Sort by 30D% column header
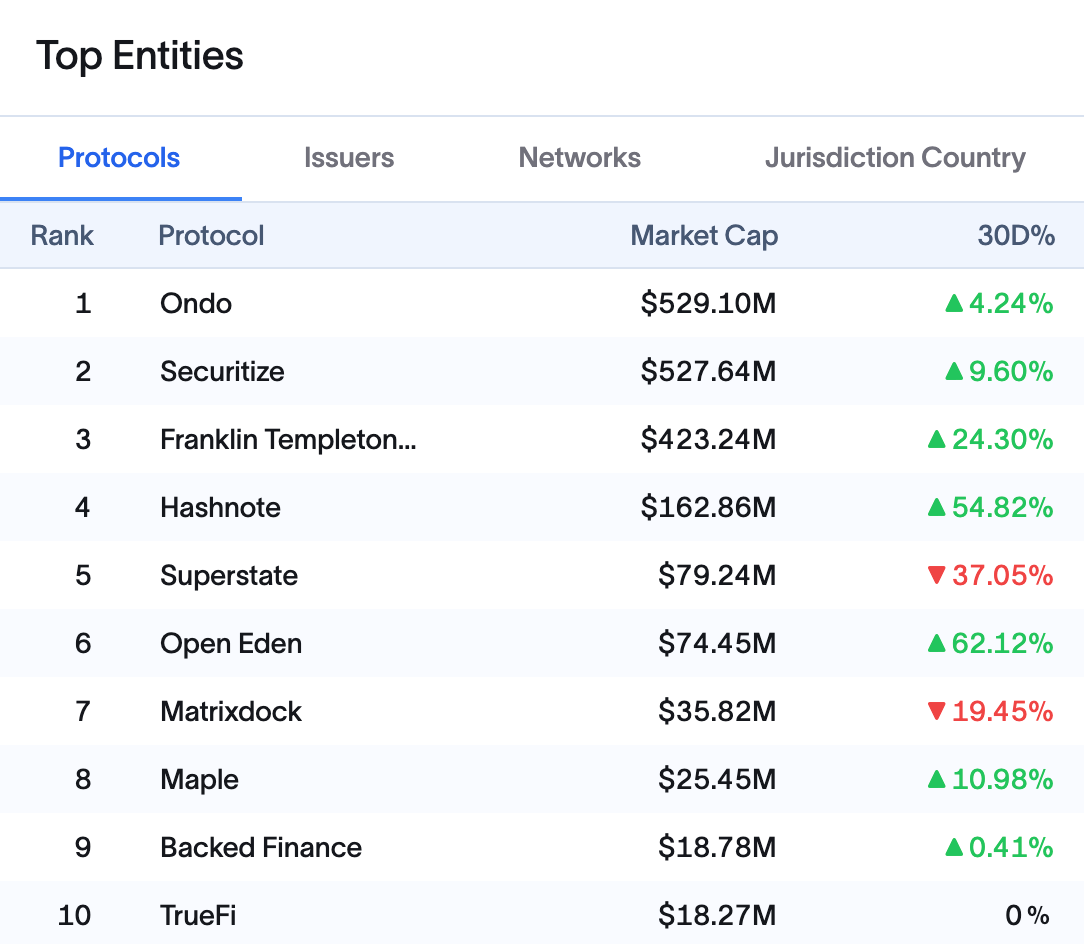Screen dimensions: 1084x944 [x=1015, y=236]
